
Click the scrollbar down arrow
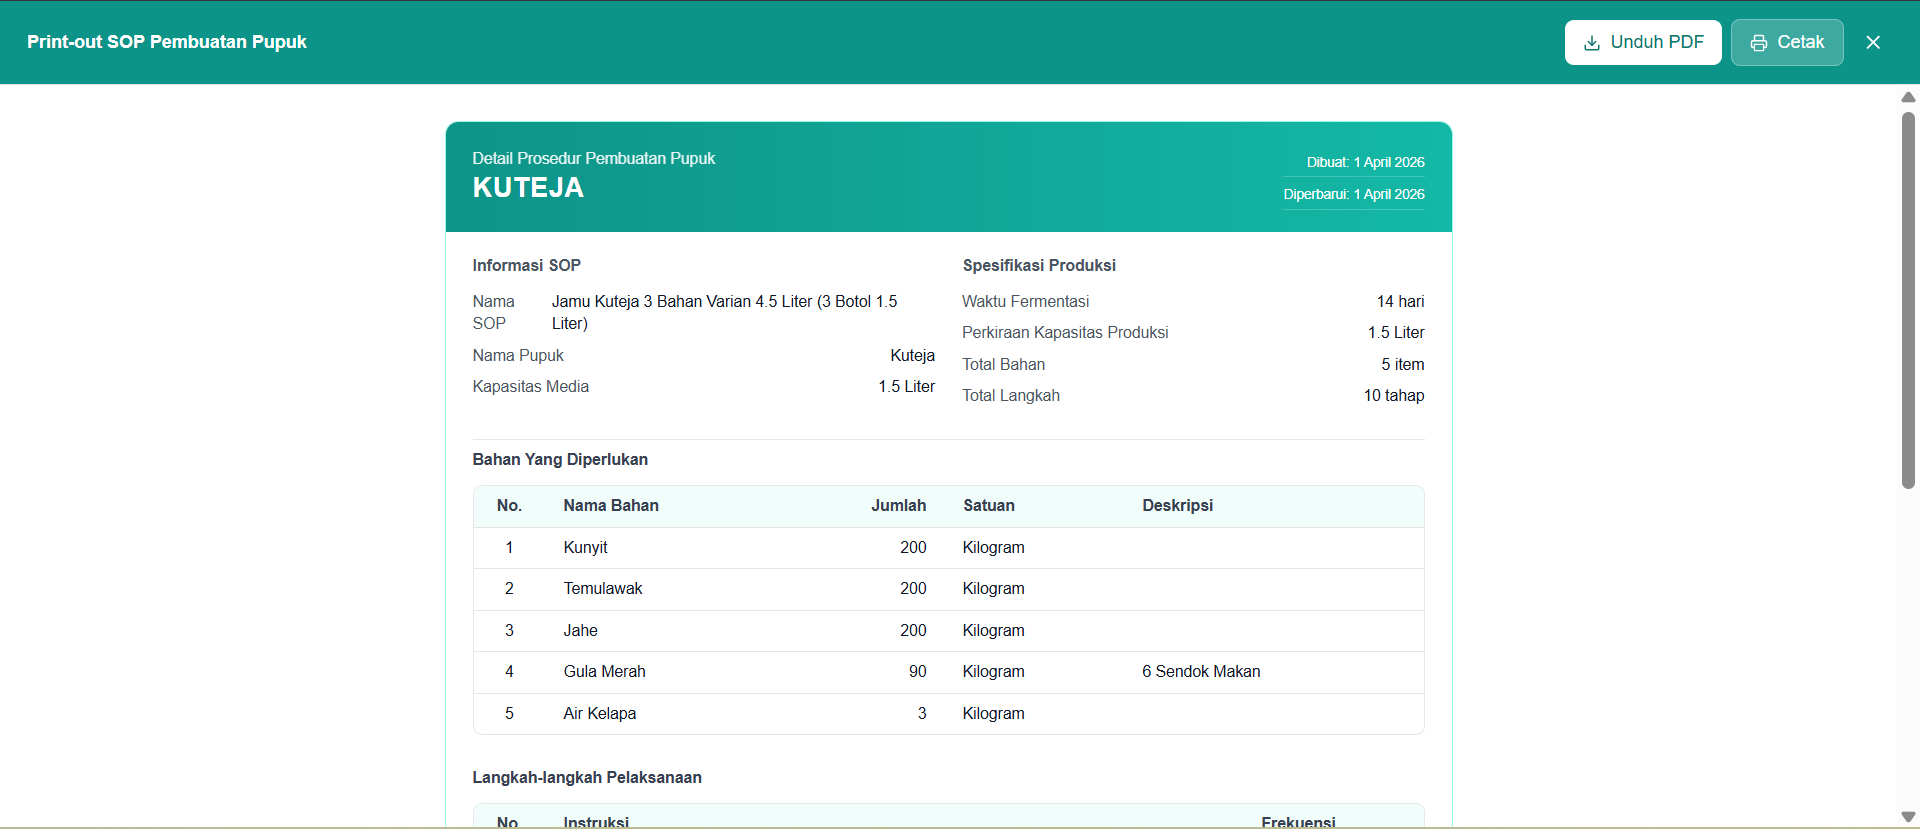pos(1908,817)
